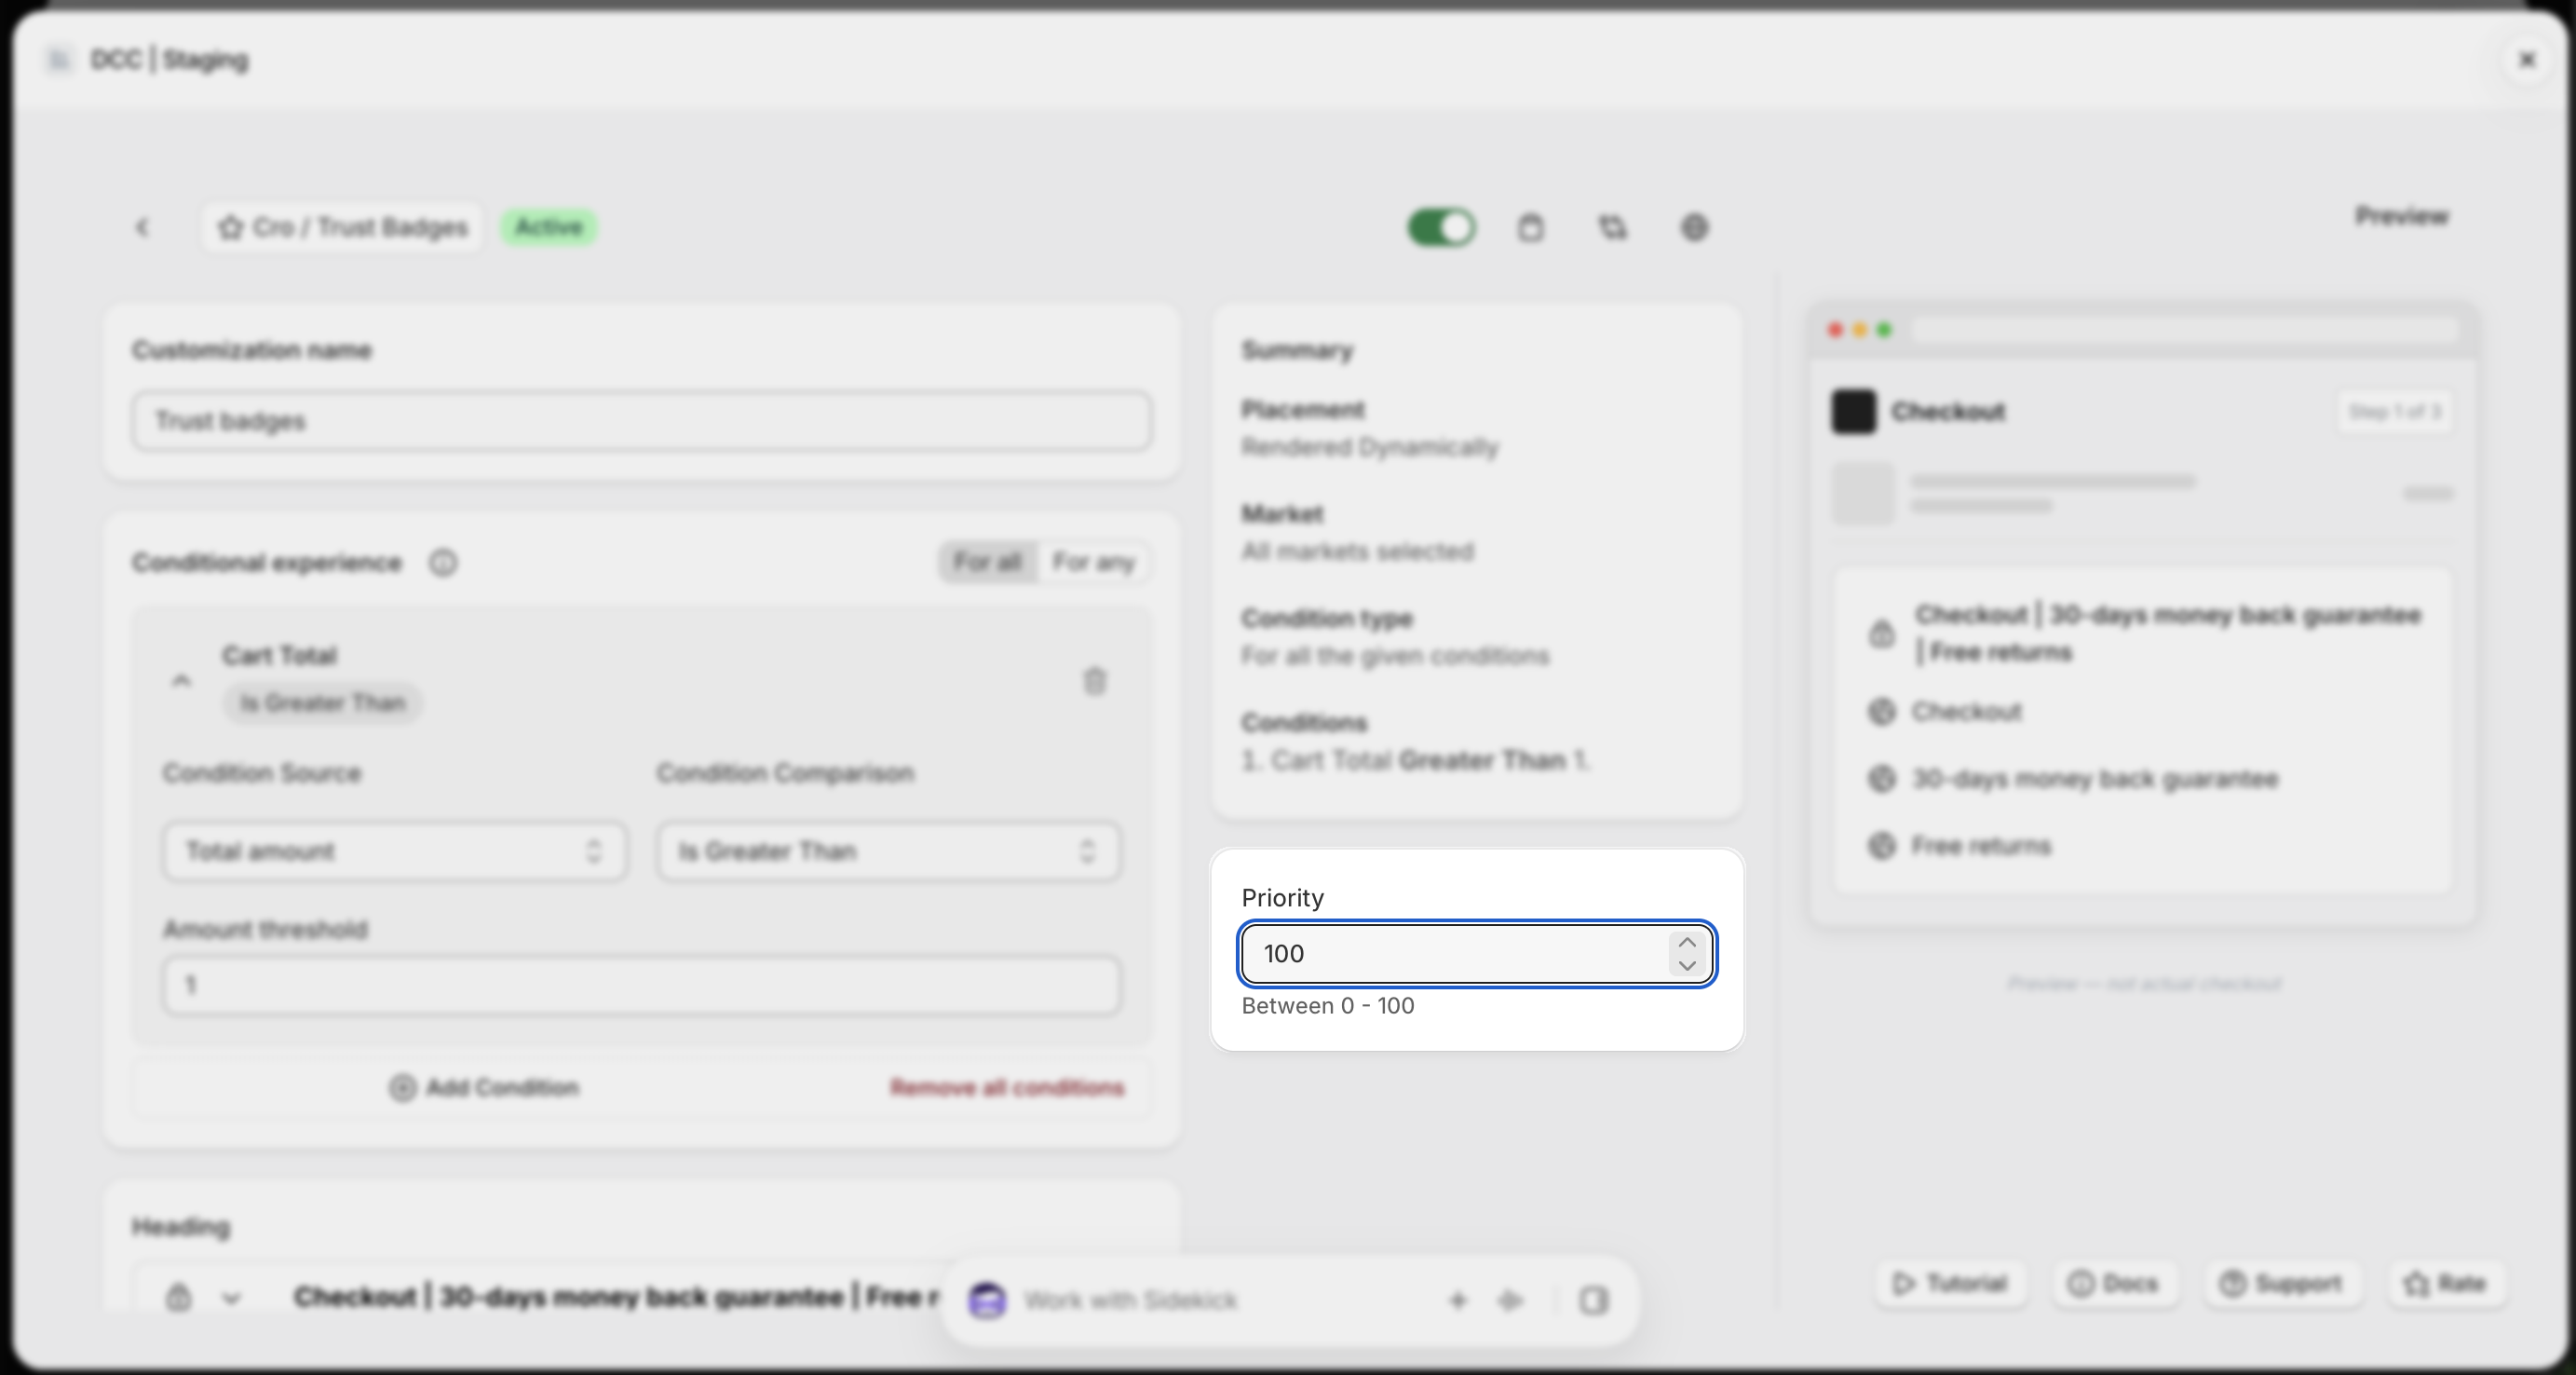Click the Sidekick avatar icon
This screenshot has width=2576, height=1375.
(987, 1301)
